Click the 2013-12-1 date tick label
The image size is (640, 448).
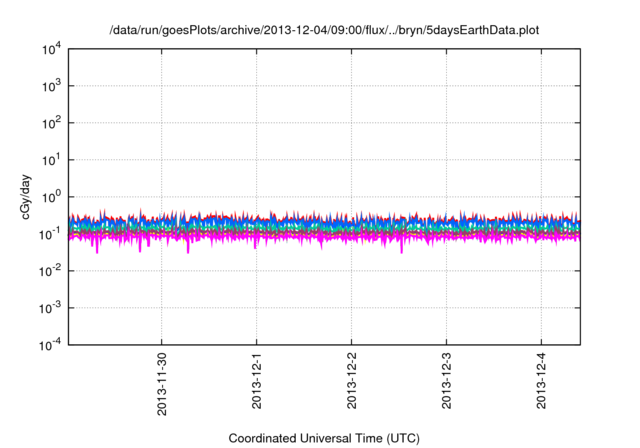tap(256, 381)
